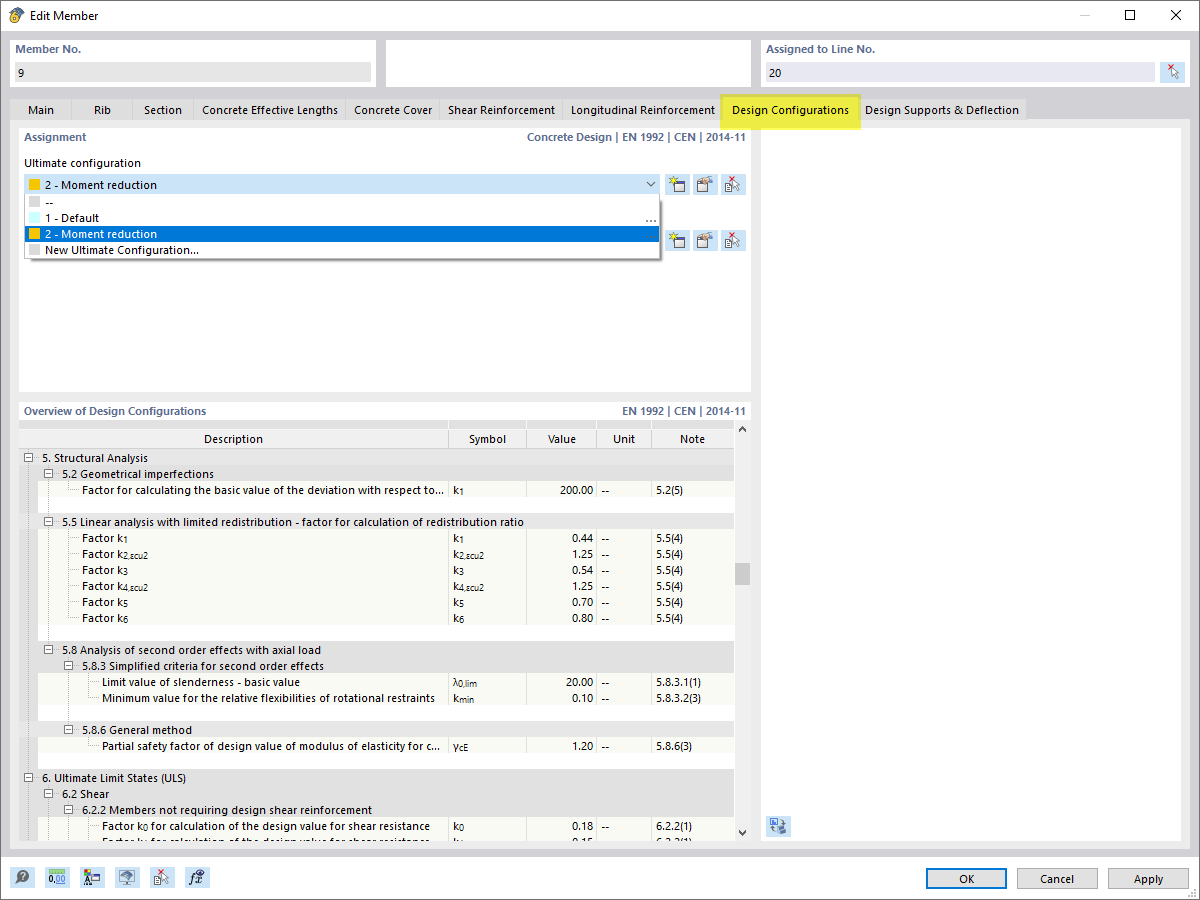Select line graphically with the picker icon
Viewport: 1200px width, 900px height.
point(1172,71)
